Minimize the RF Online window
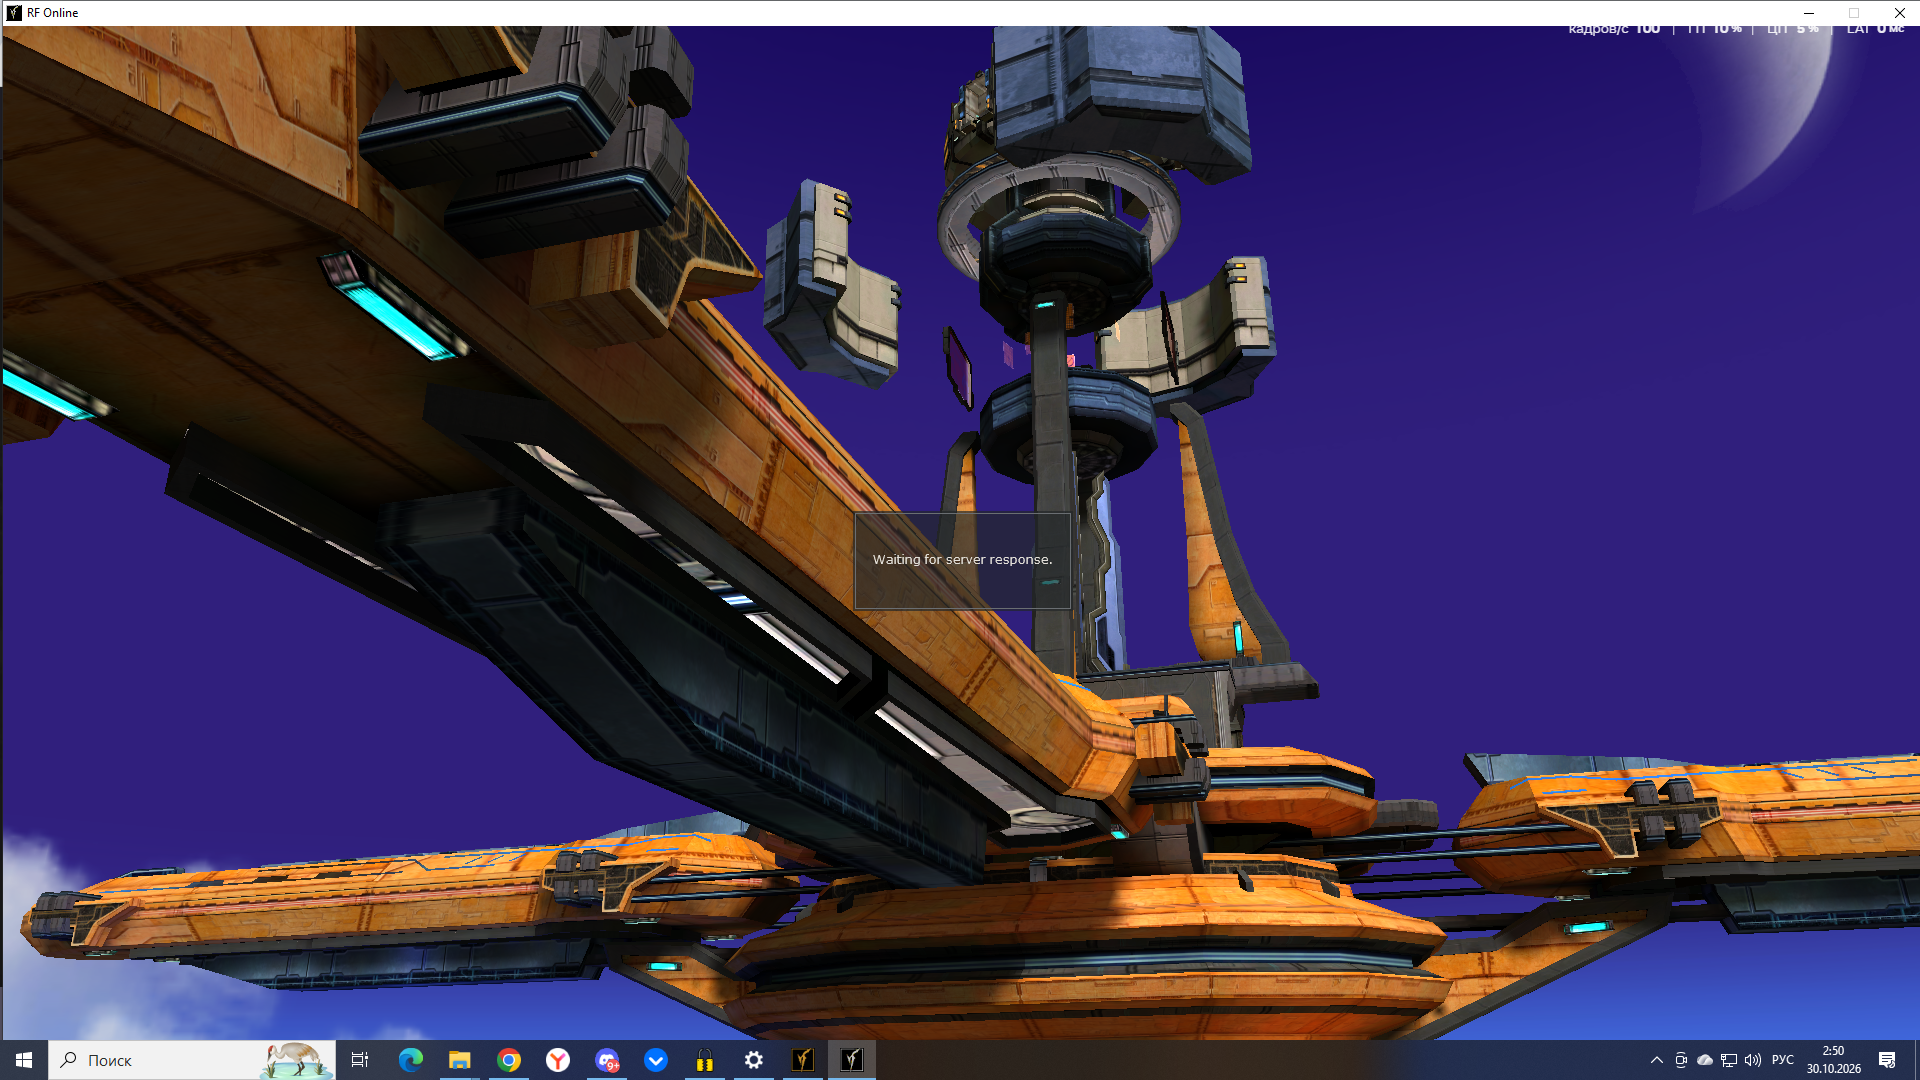This screenshot has height=1080, width=1920. (1808, 13)
